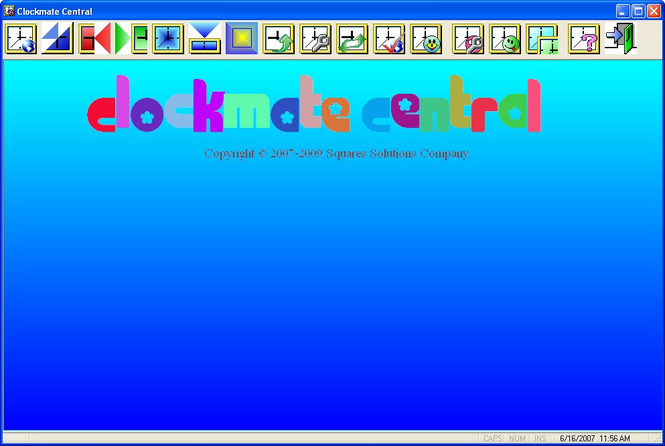Click the blue down-triangle clock icon

(205, 39)
